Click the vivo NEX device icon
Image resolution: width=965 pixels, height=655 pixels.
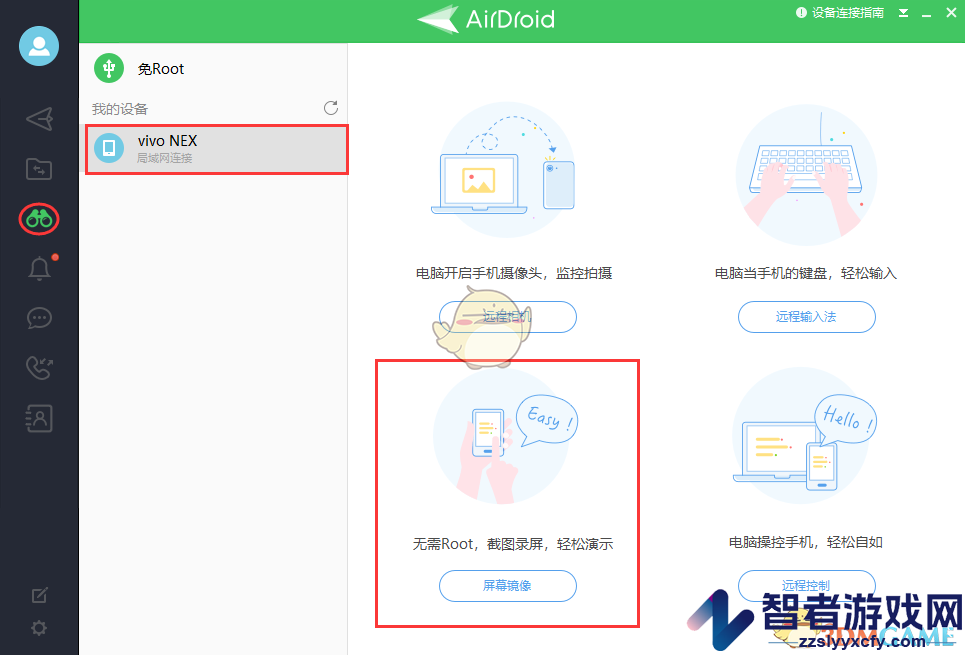click(109, 148)
